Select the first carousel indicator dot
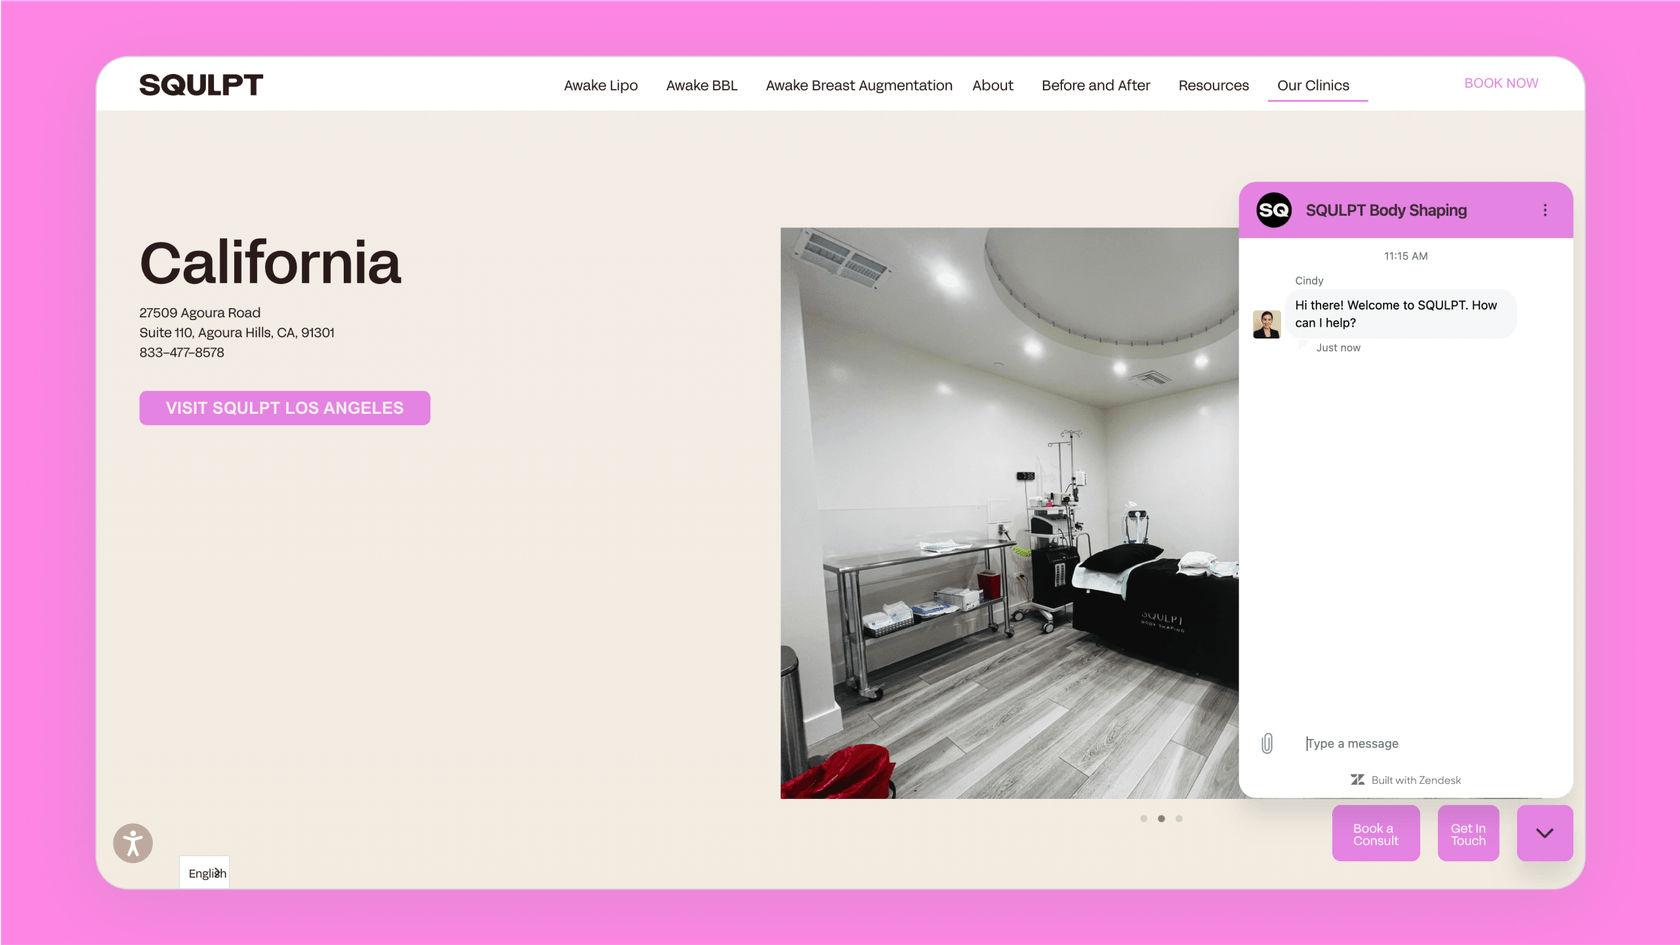1680x945 pixels. point(1143,818)
